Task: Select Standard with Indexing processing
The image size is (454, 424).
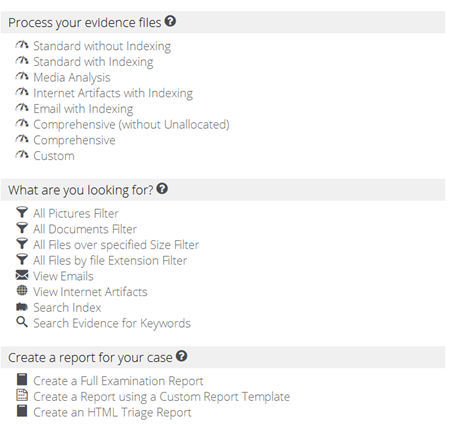Action: click(93, 62)
